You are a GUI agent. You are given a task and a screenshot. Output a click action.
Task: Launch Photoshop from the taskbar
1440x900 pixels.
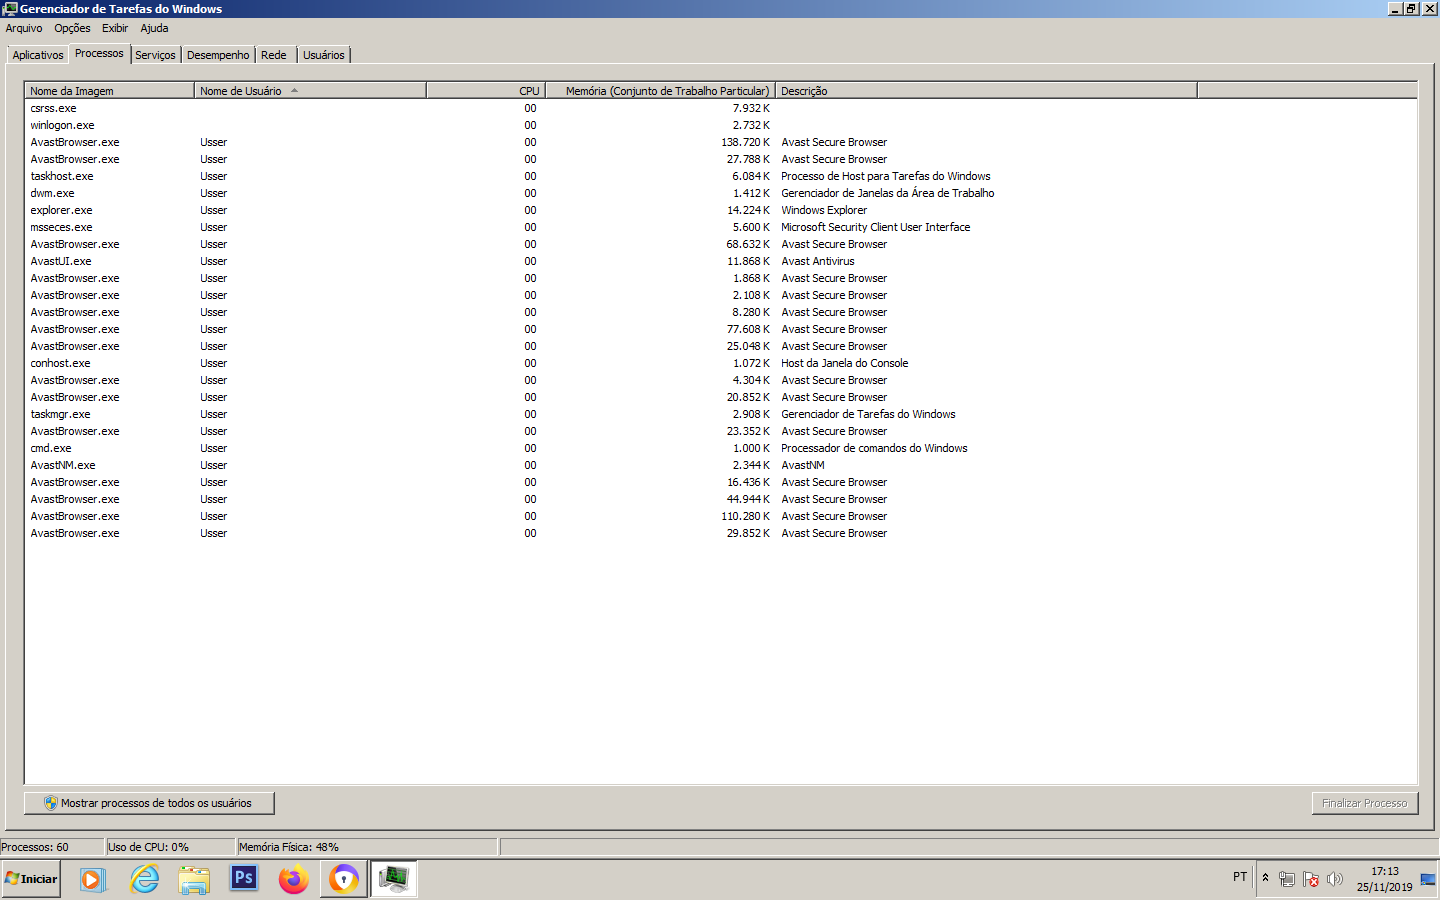coord(244,879)
